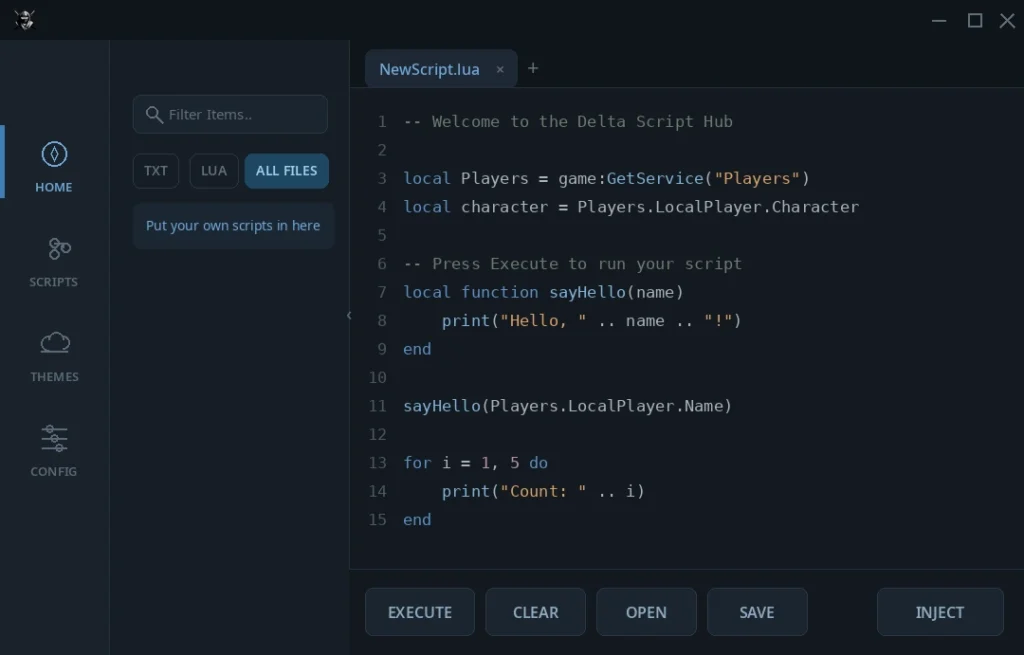
Task: Save the script with SAVE button
Action: [757, 612]
